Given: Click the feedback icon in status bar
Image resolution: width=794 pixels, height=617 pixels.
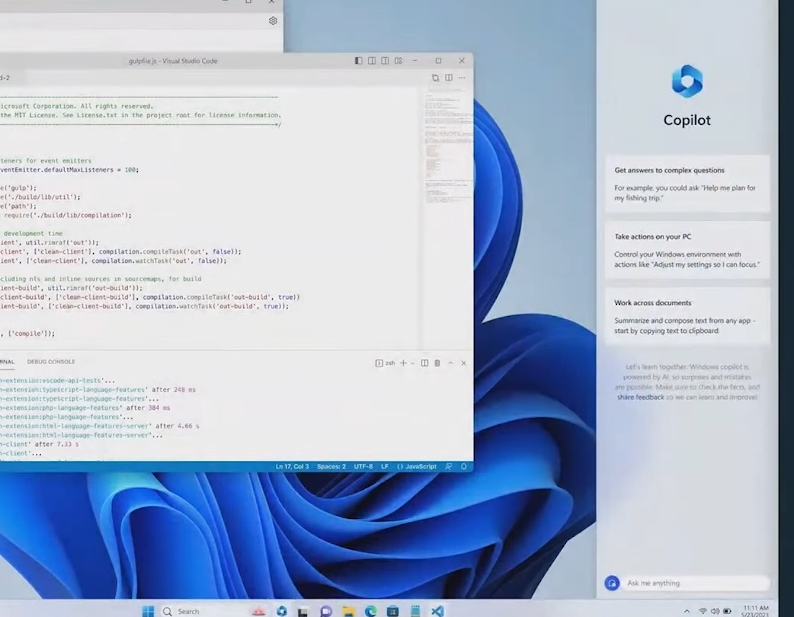Looking at the screenshot, I should point(449,467).
